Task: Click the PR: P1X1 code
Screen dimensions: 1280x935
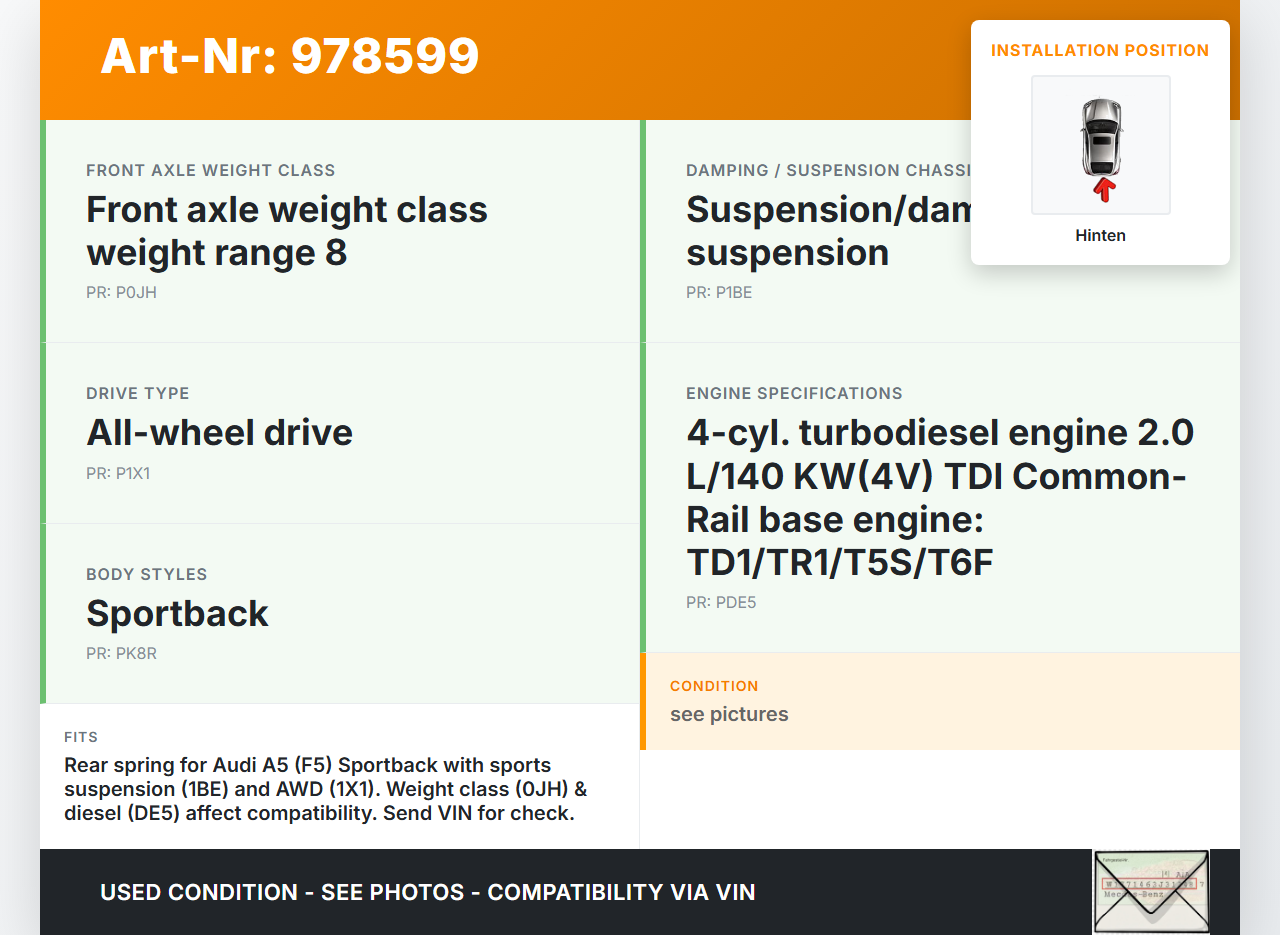Action: pos(118,473)
